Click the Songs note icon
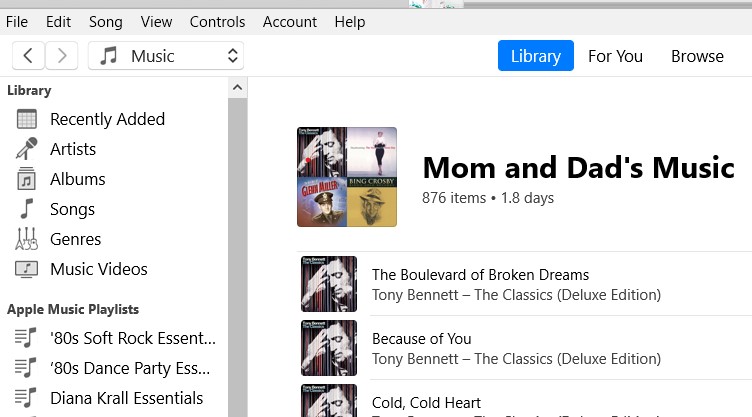 click(26, 209)
